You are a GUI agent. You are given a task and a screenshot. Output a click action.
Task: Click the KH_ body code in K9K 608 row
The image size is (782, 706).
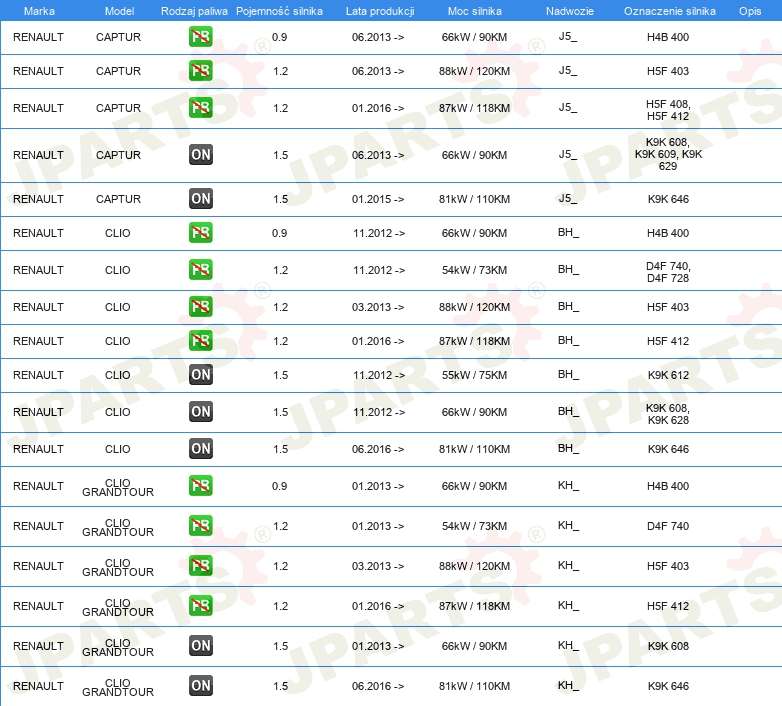[x=568, y=645]
